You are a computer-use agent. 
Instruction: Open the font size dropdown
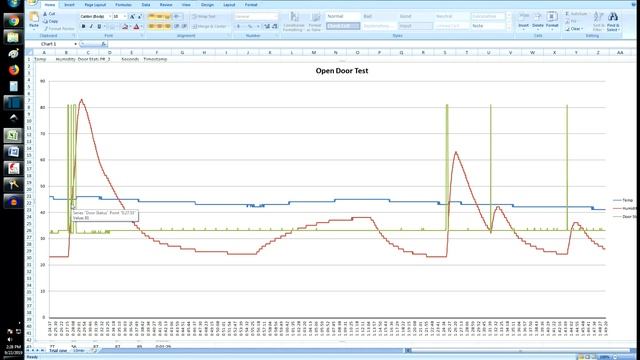click(x=125, y=16)
